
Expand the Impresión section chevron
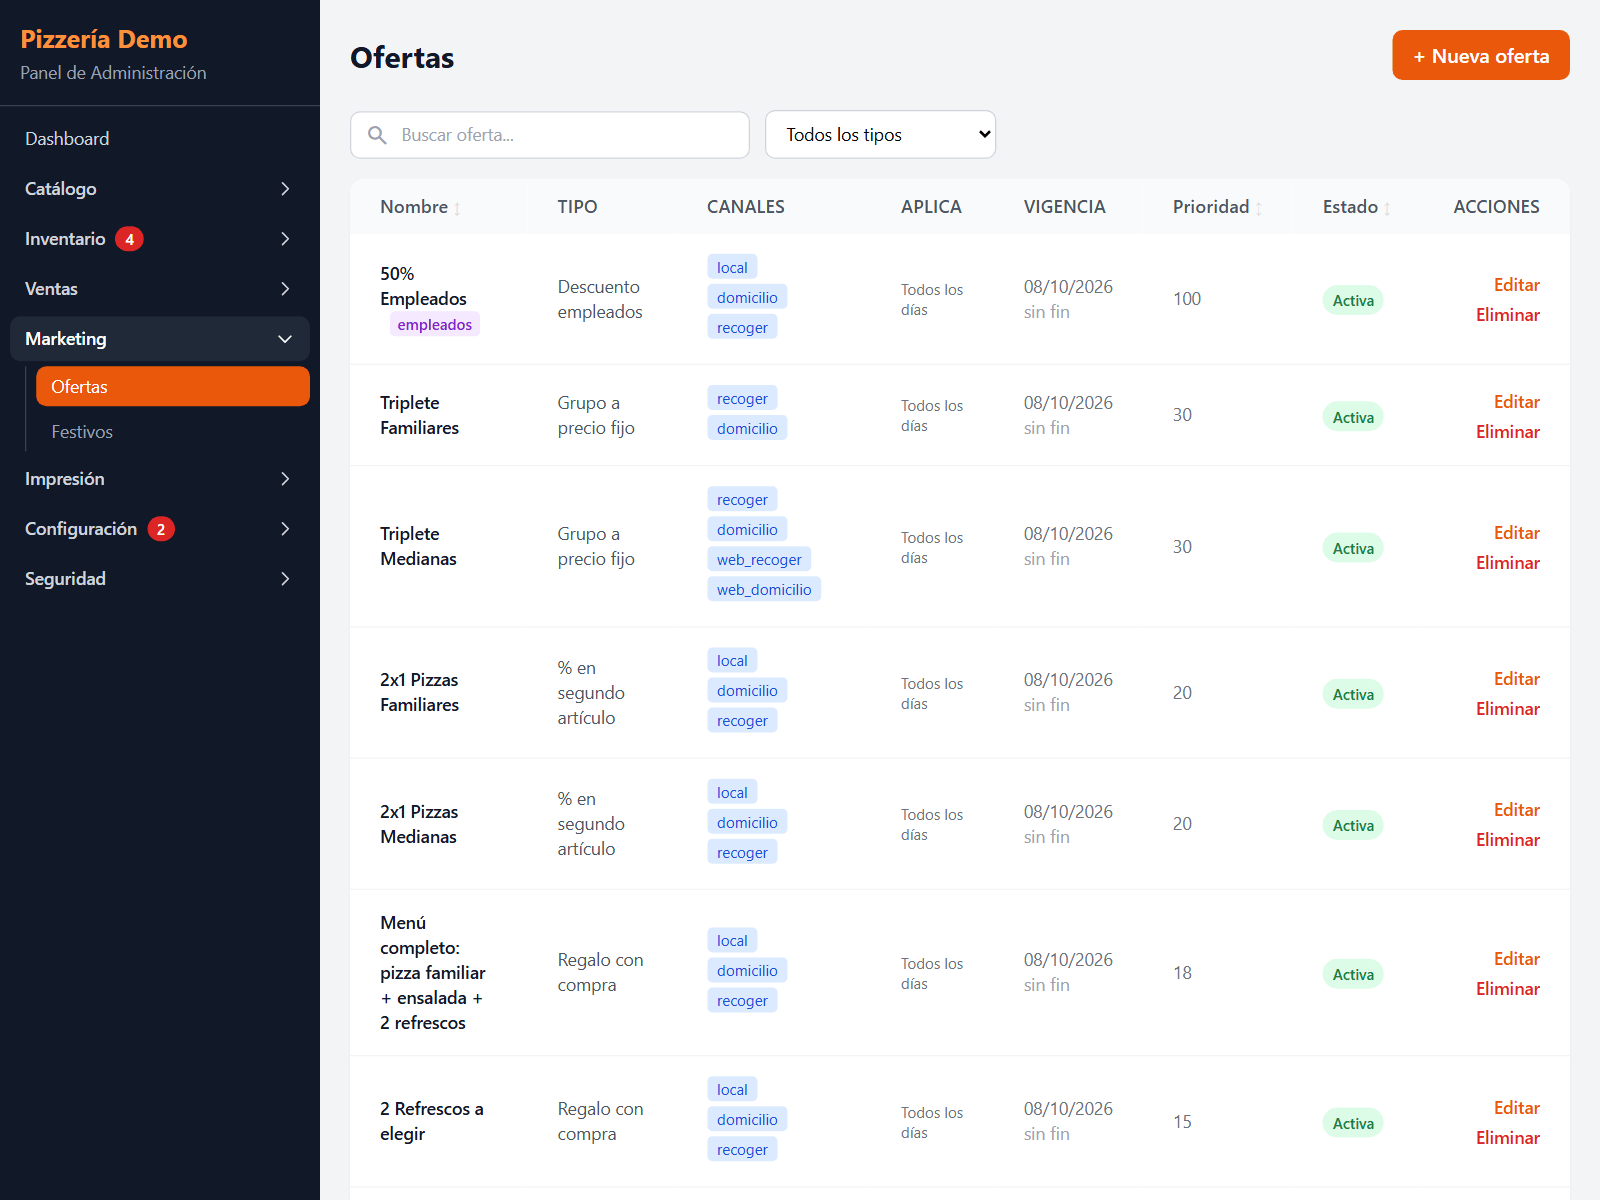[285, 479]
